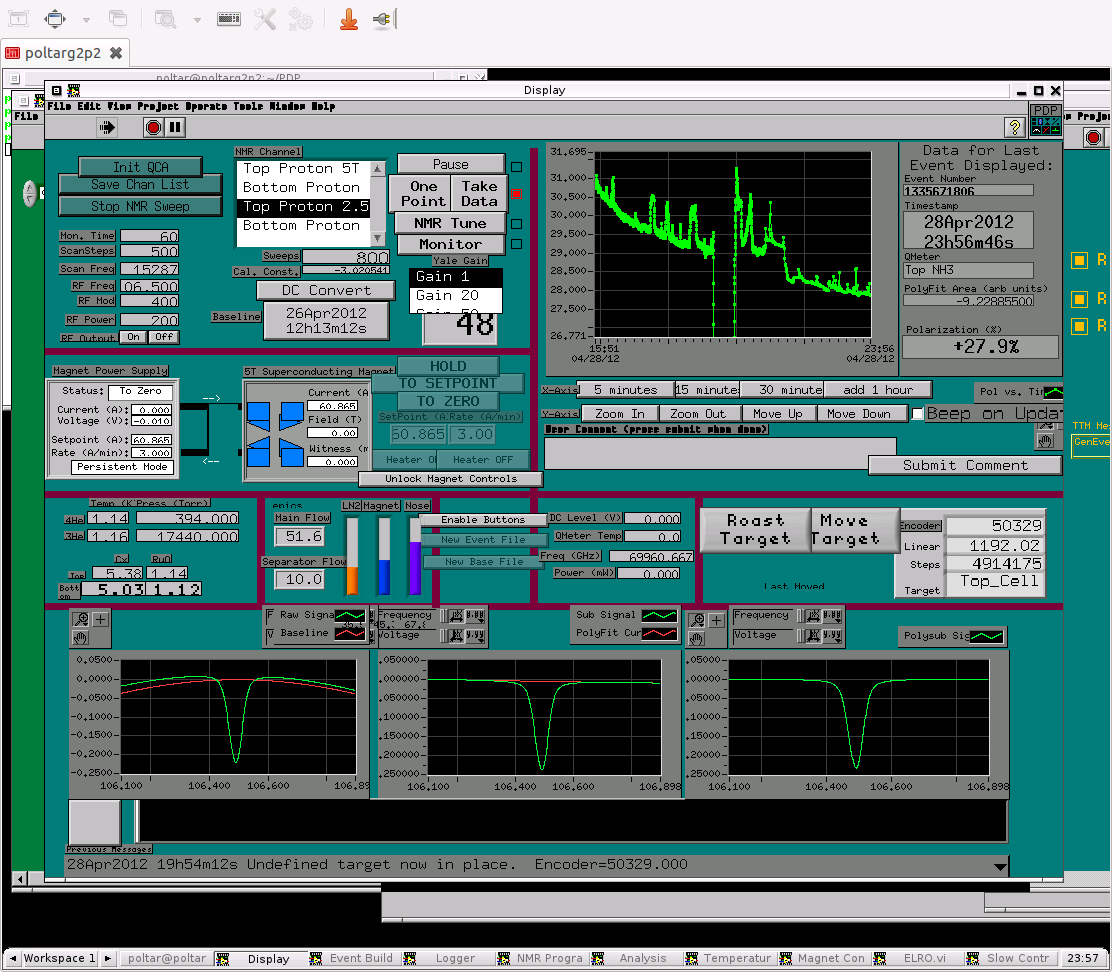Open the Tools menu
Screen dimensions: 1112x972
pos(248,106)
